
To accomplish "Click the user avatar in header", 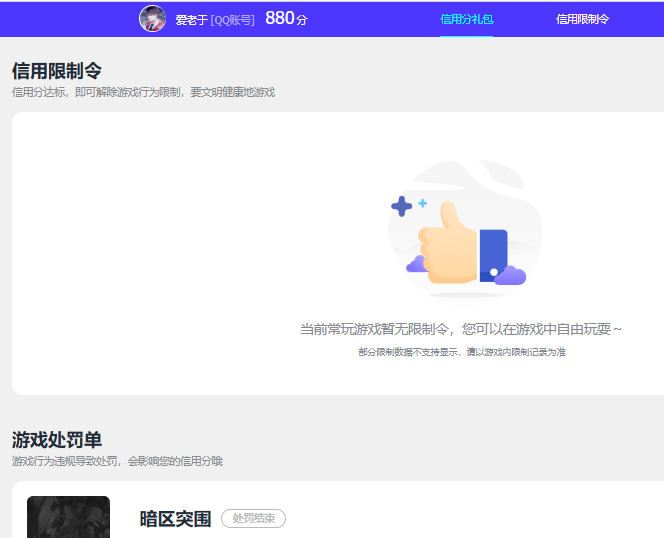I will [x=152, y=19].
